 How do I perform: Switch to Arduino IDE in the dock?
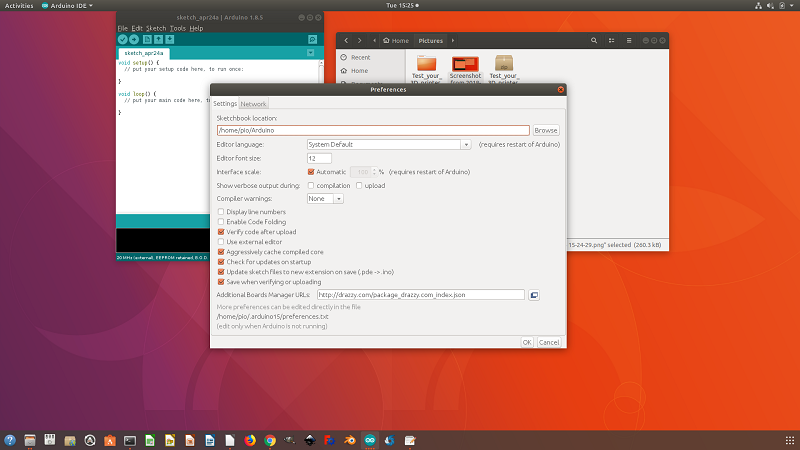370,440
